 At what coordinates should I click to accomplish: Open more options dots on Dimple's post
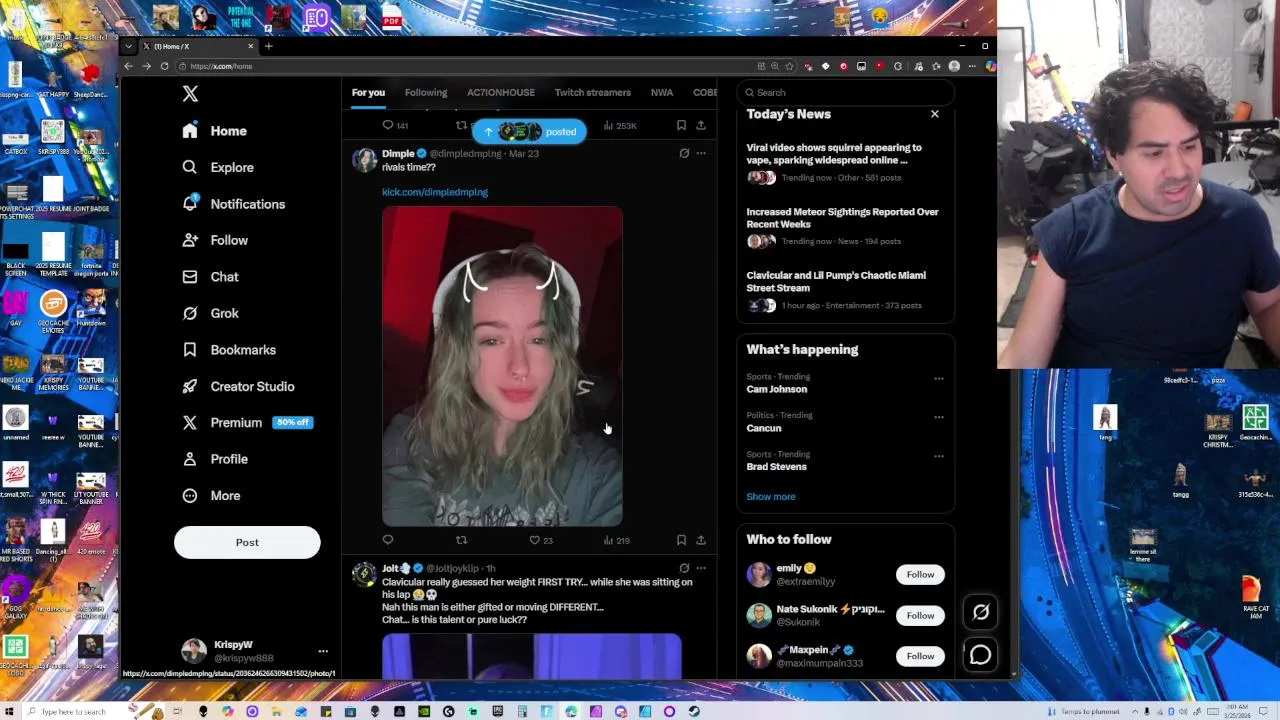click(x=701, y=154)
